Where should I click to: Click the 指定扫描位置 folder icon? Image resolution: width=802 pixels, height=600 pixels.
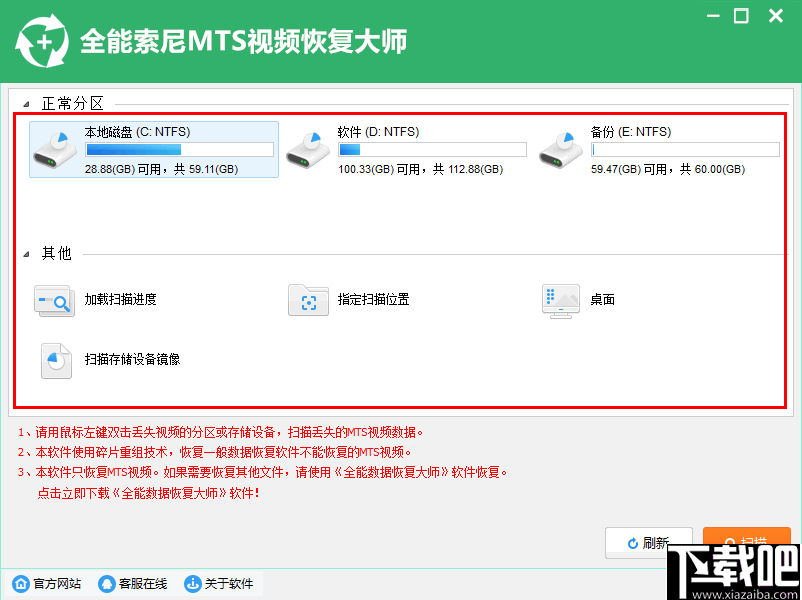[308, 300]
